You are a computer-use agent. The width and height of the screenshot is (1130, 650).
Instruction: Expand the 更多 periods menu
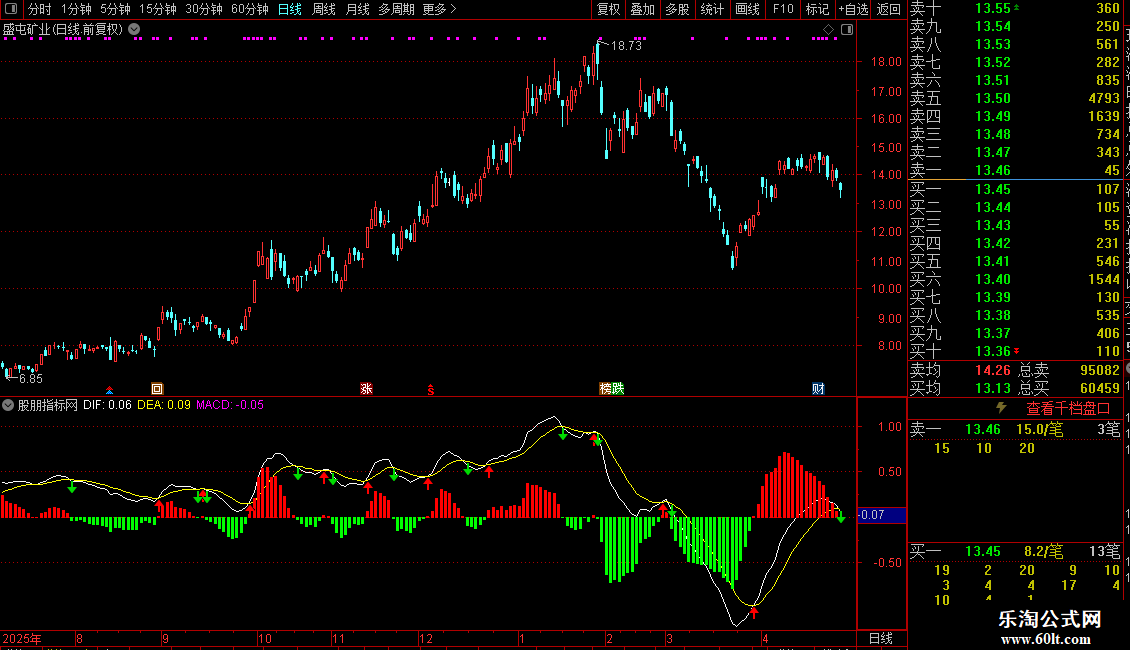click(x=440, y=9)
